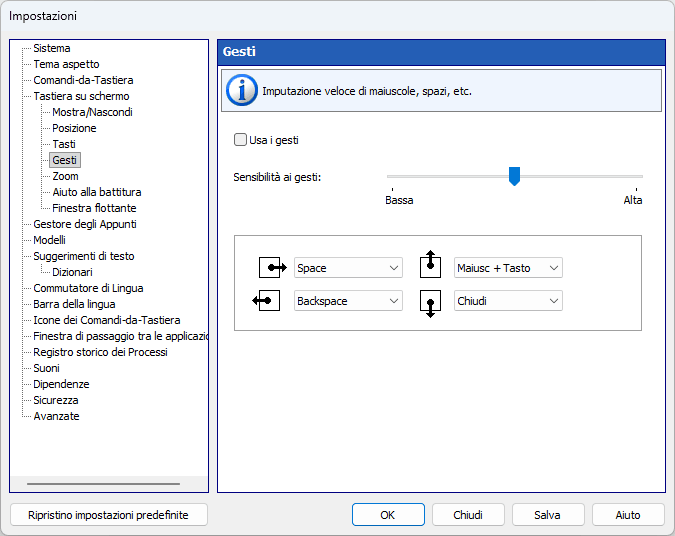Select the Gesti tree item
The width and height of the screenshot is (675, 536).
[x=65, y=160]
